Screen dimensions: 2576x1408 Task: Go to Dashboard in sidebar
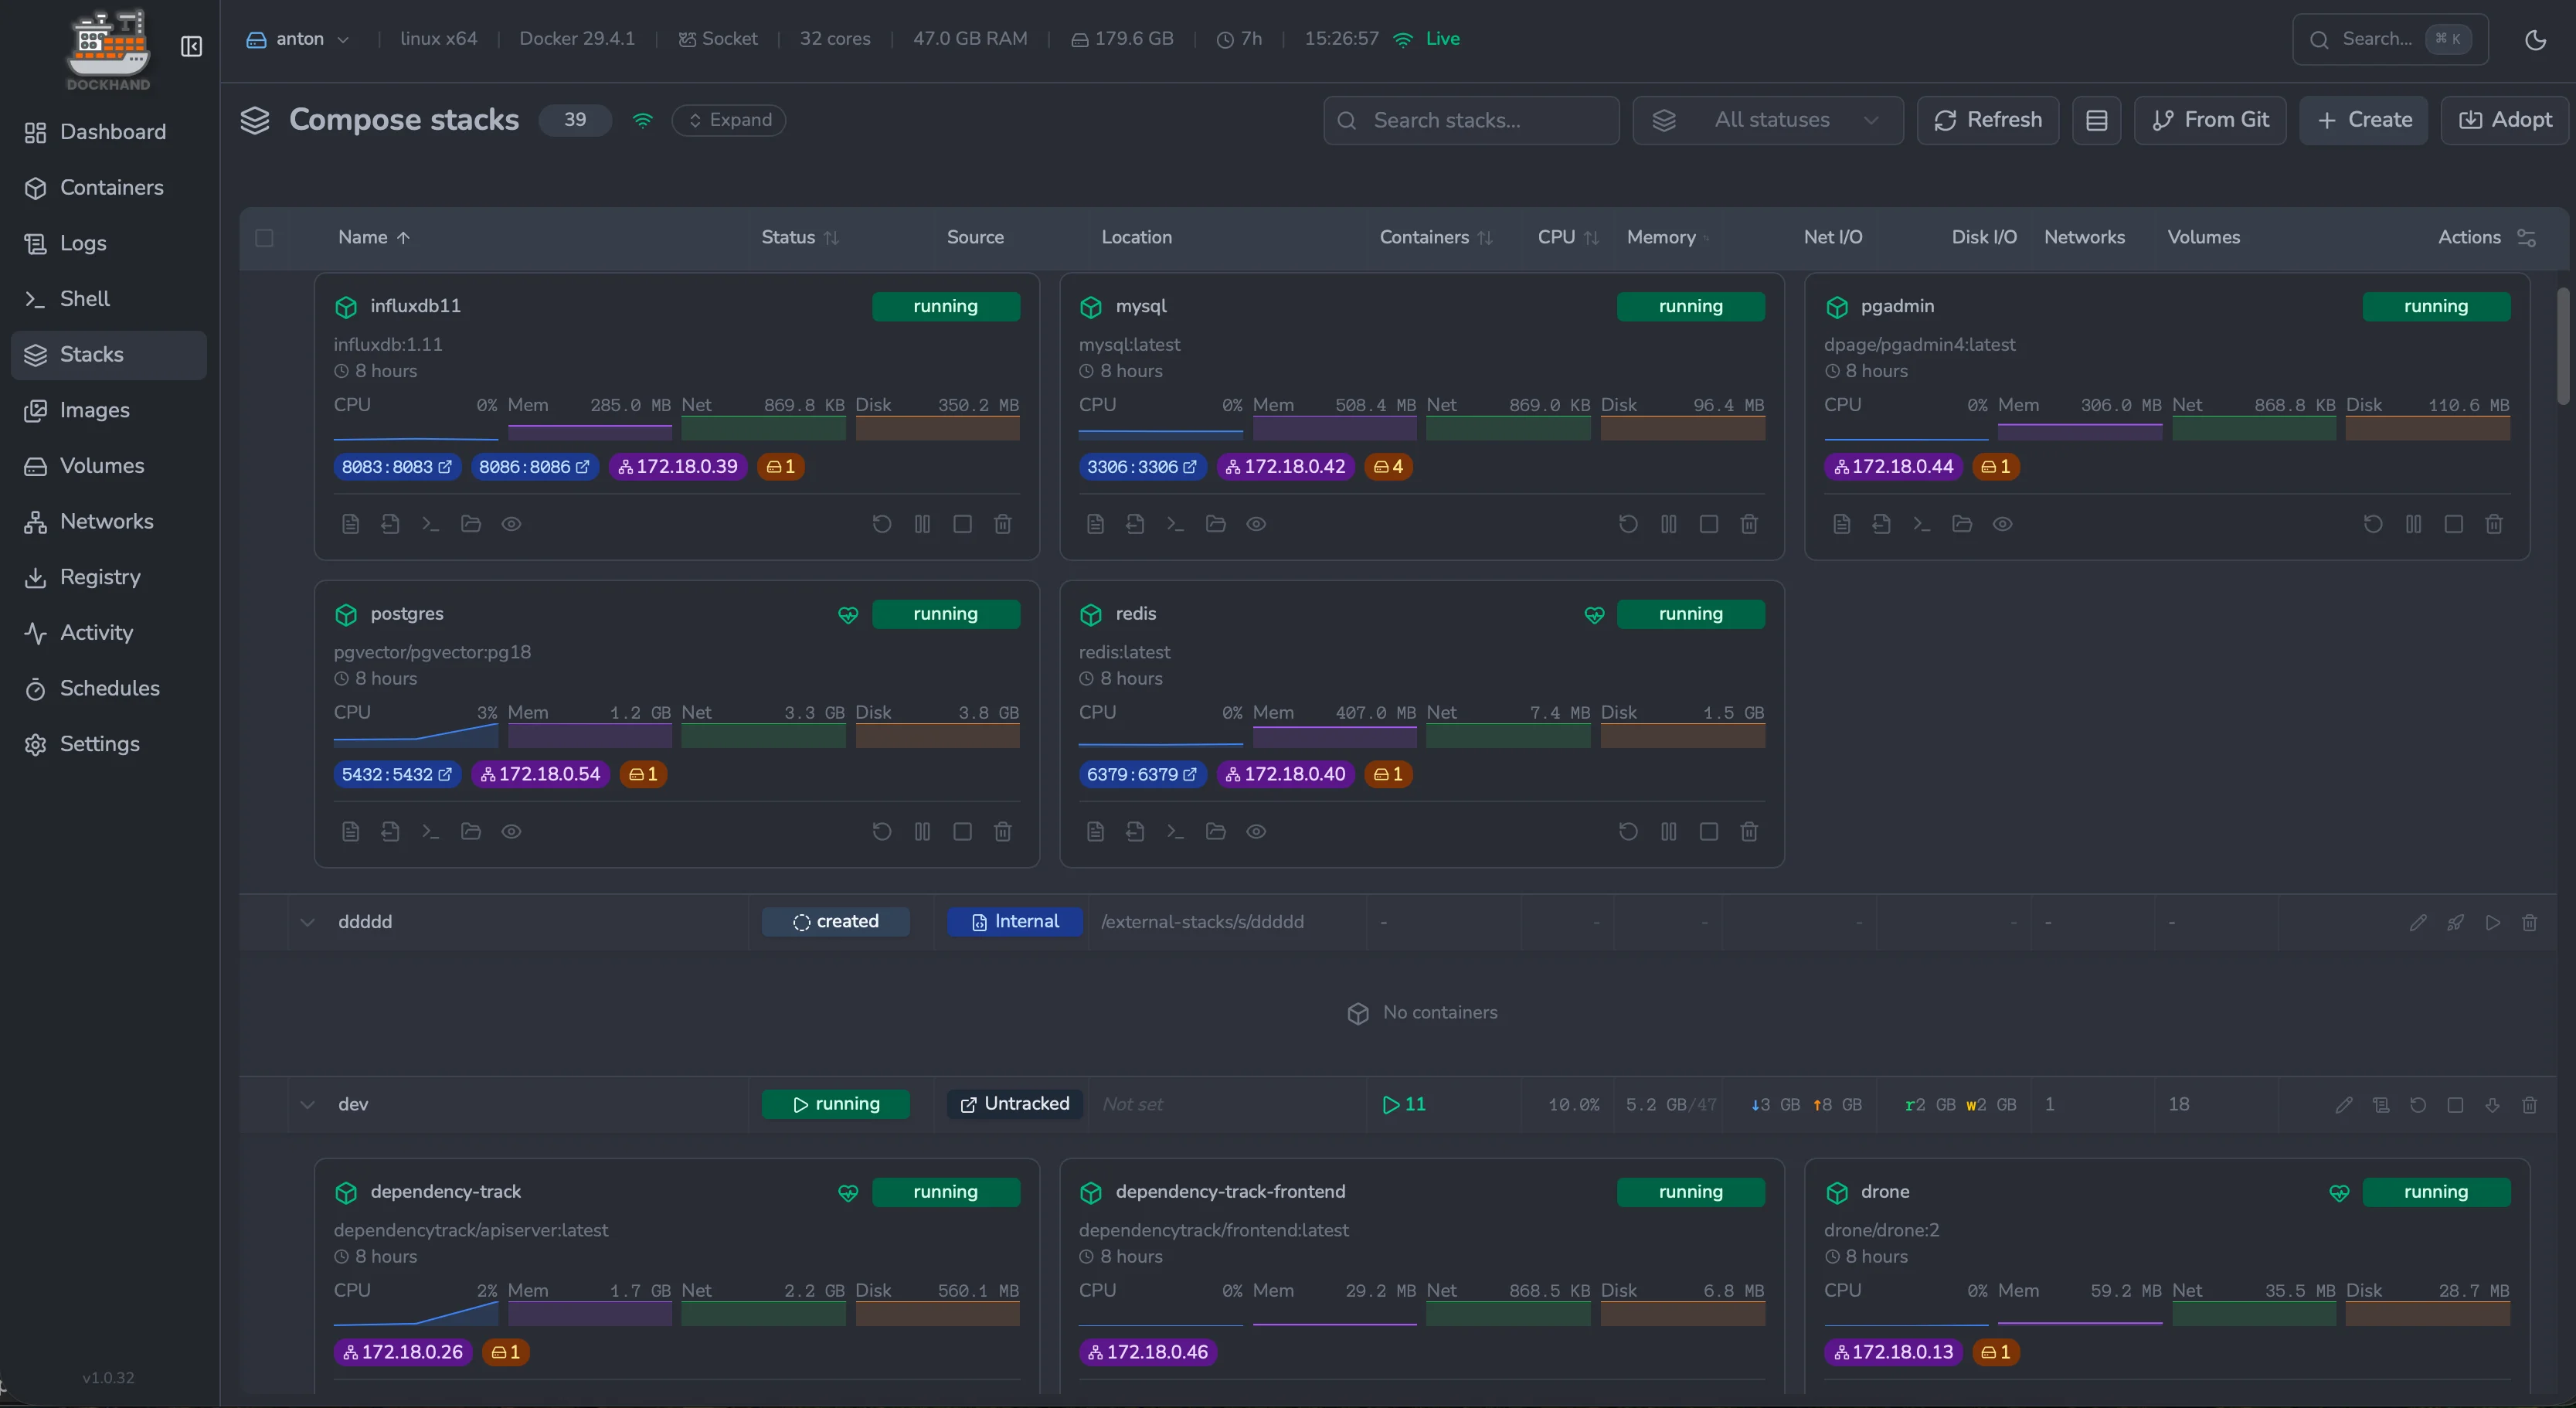[109, 132]
